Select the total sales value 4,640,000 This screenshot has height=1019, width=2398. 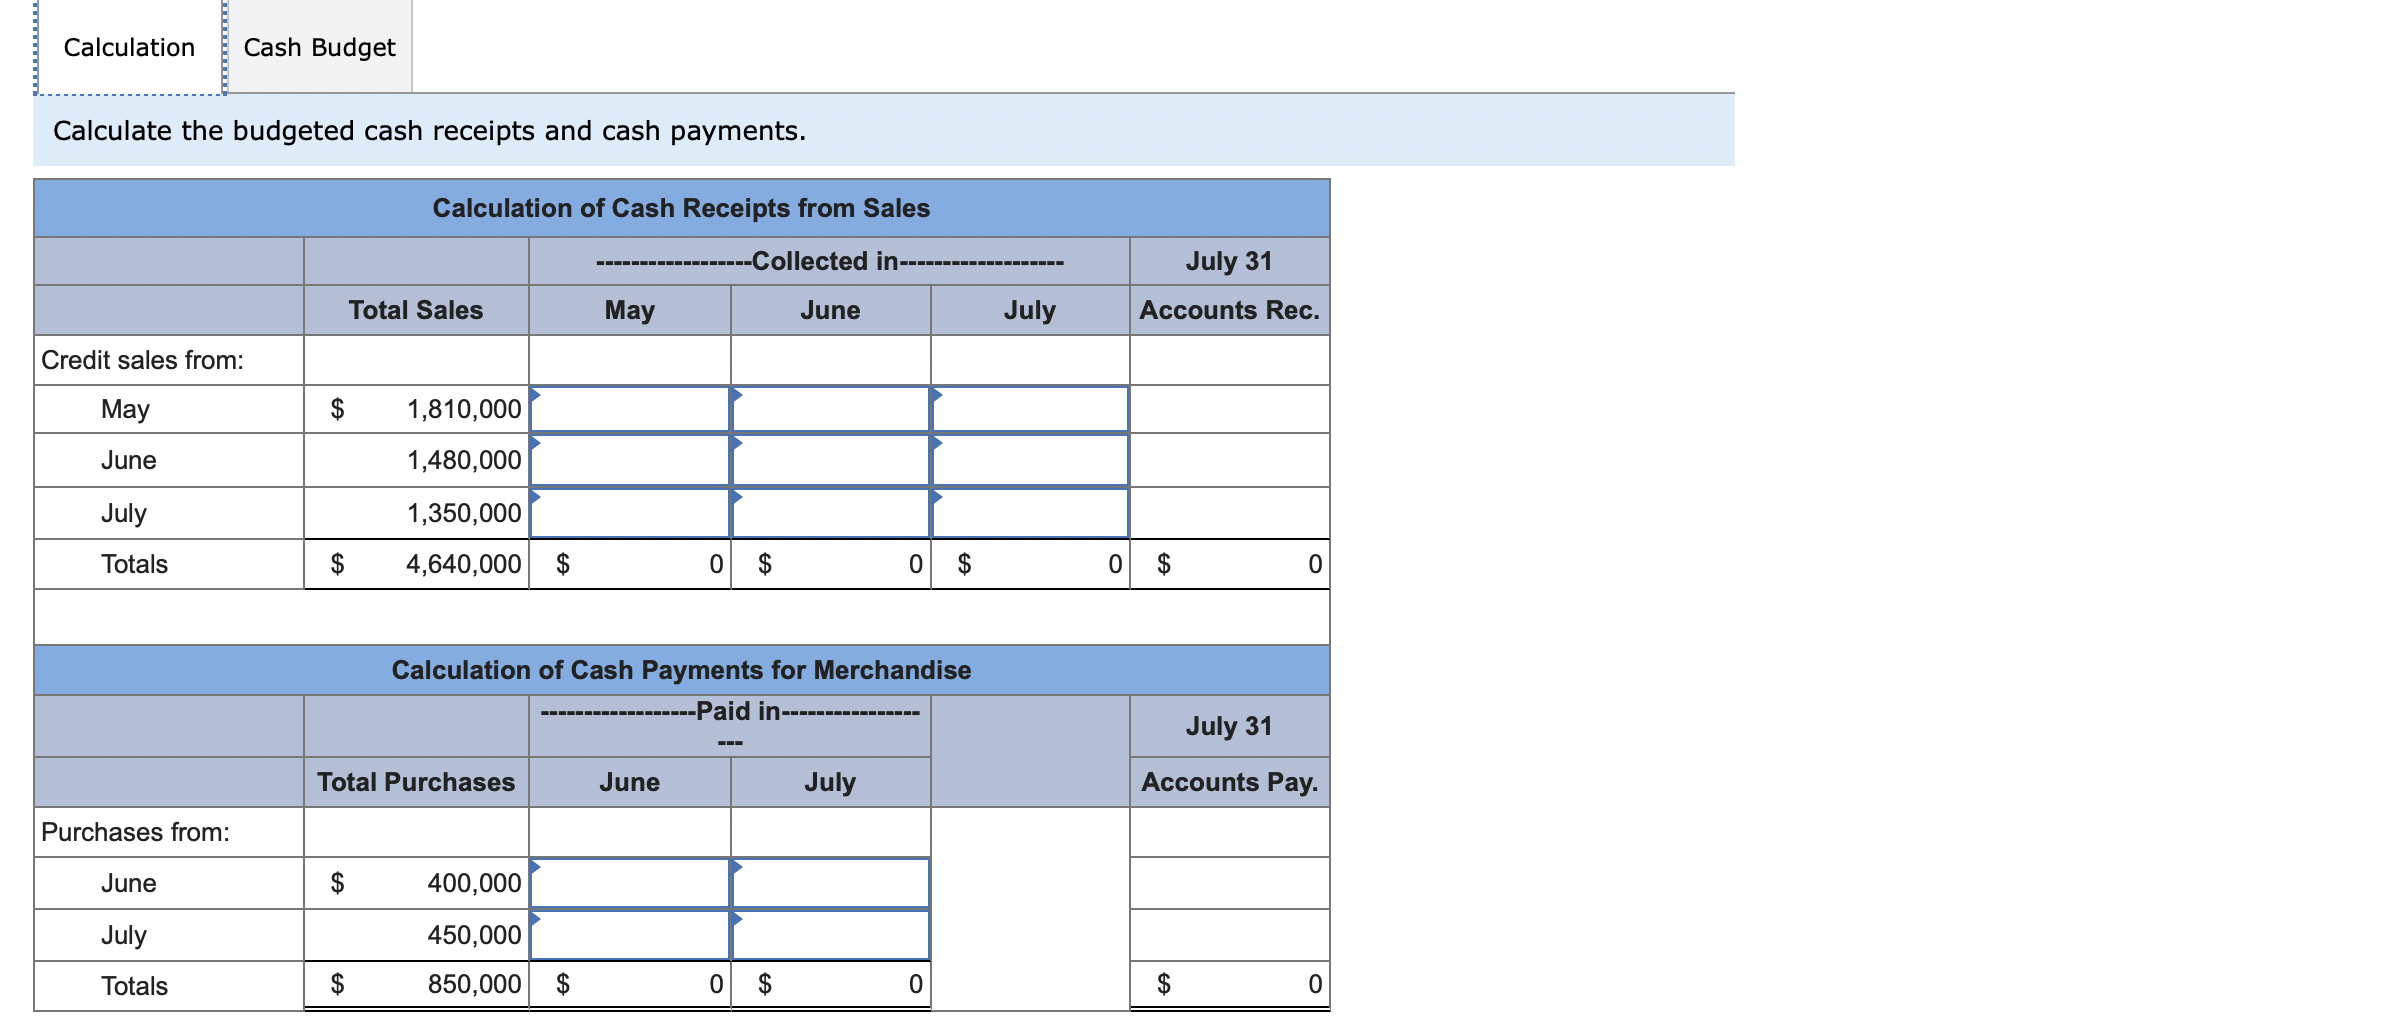tap(462, 563)
